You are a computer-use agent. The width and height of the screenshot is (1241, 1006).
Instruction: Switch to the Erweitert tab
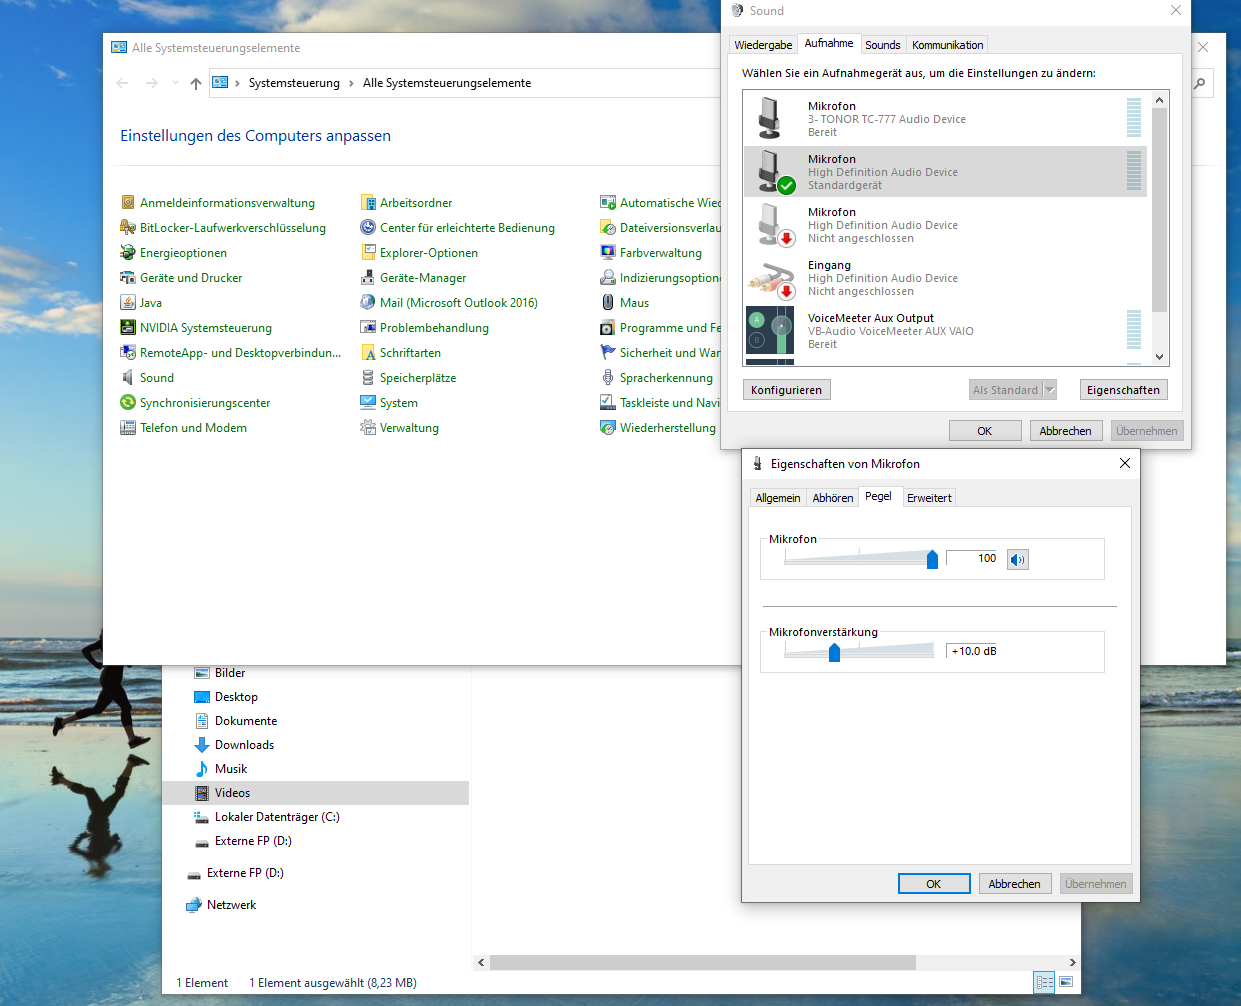(x=929, y=498)
